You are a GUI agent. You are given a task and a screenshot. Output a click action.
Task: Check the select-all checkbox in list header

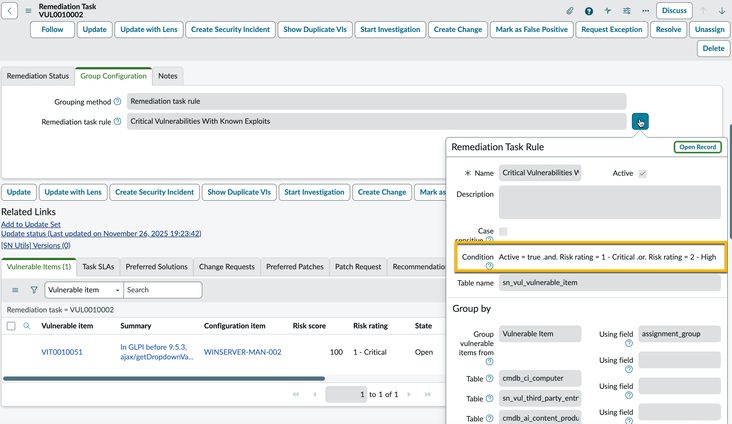coord(11,326)
